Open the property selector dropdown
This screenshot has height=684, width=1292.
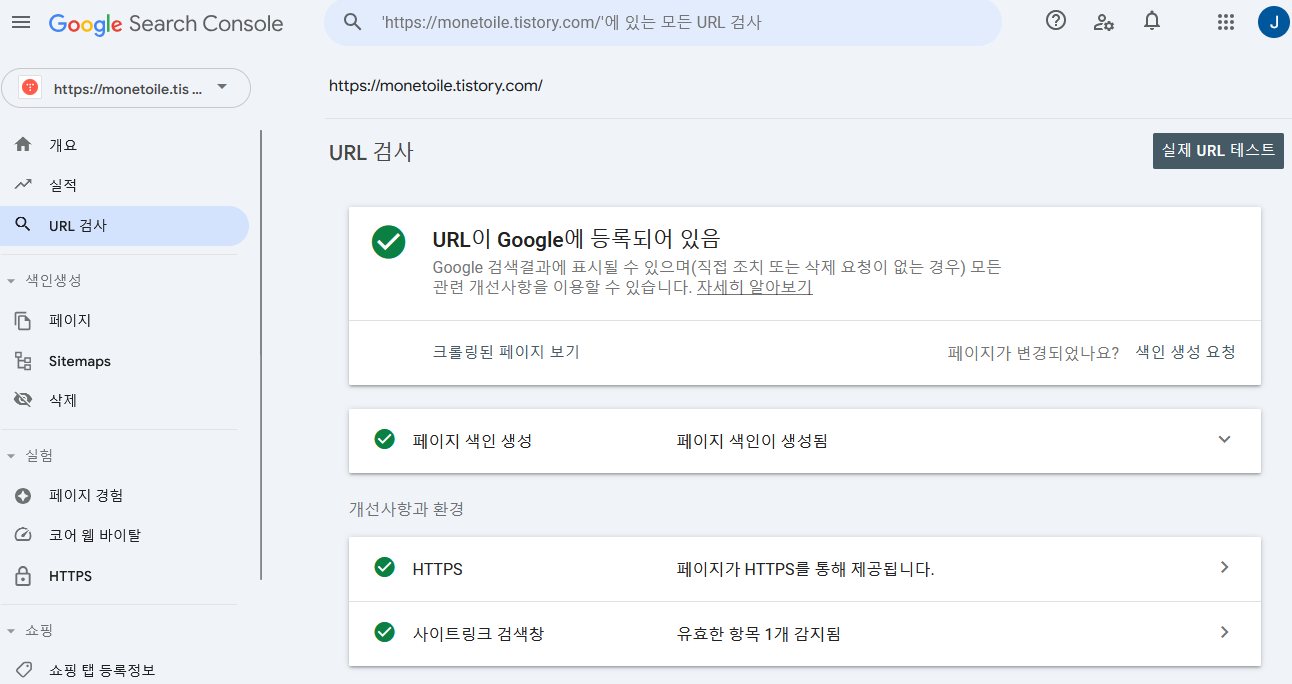click(126, 88)
